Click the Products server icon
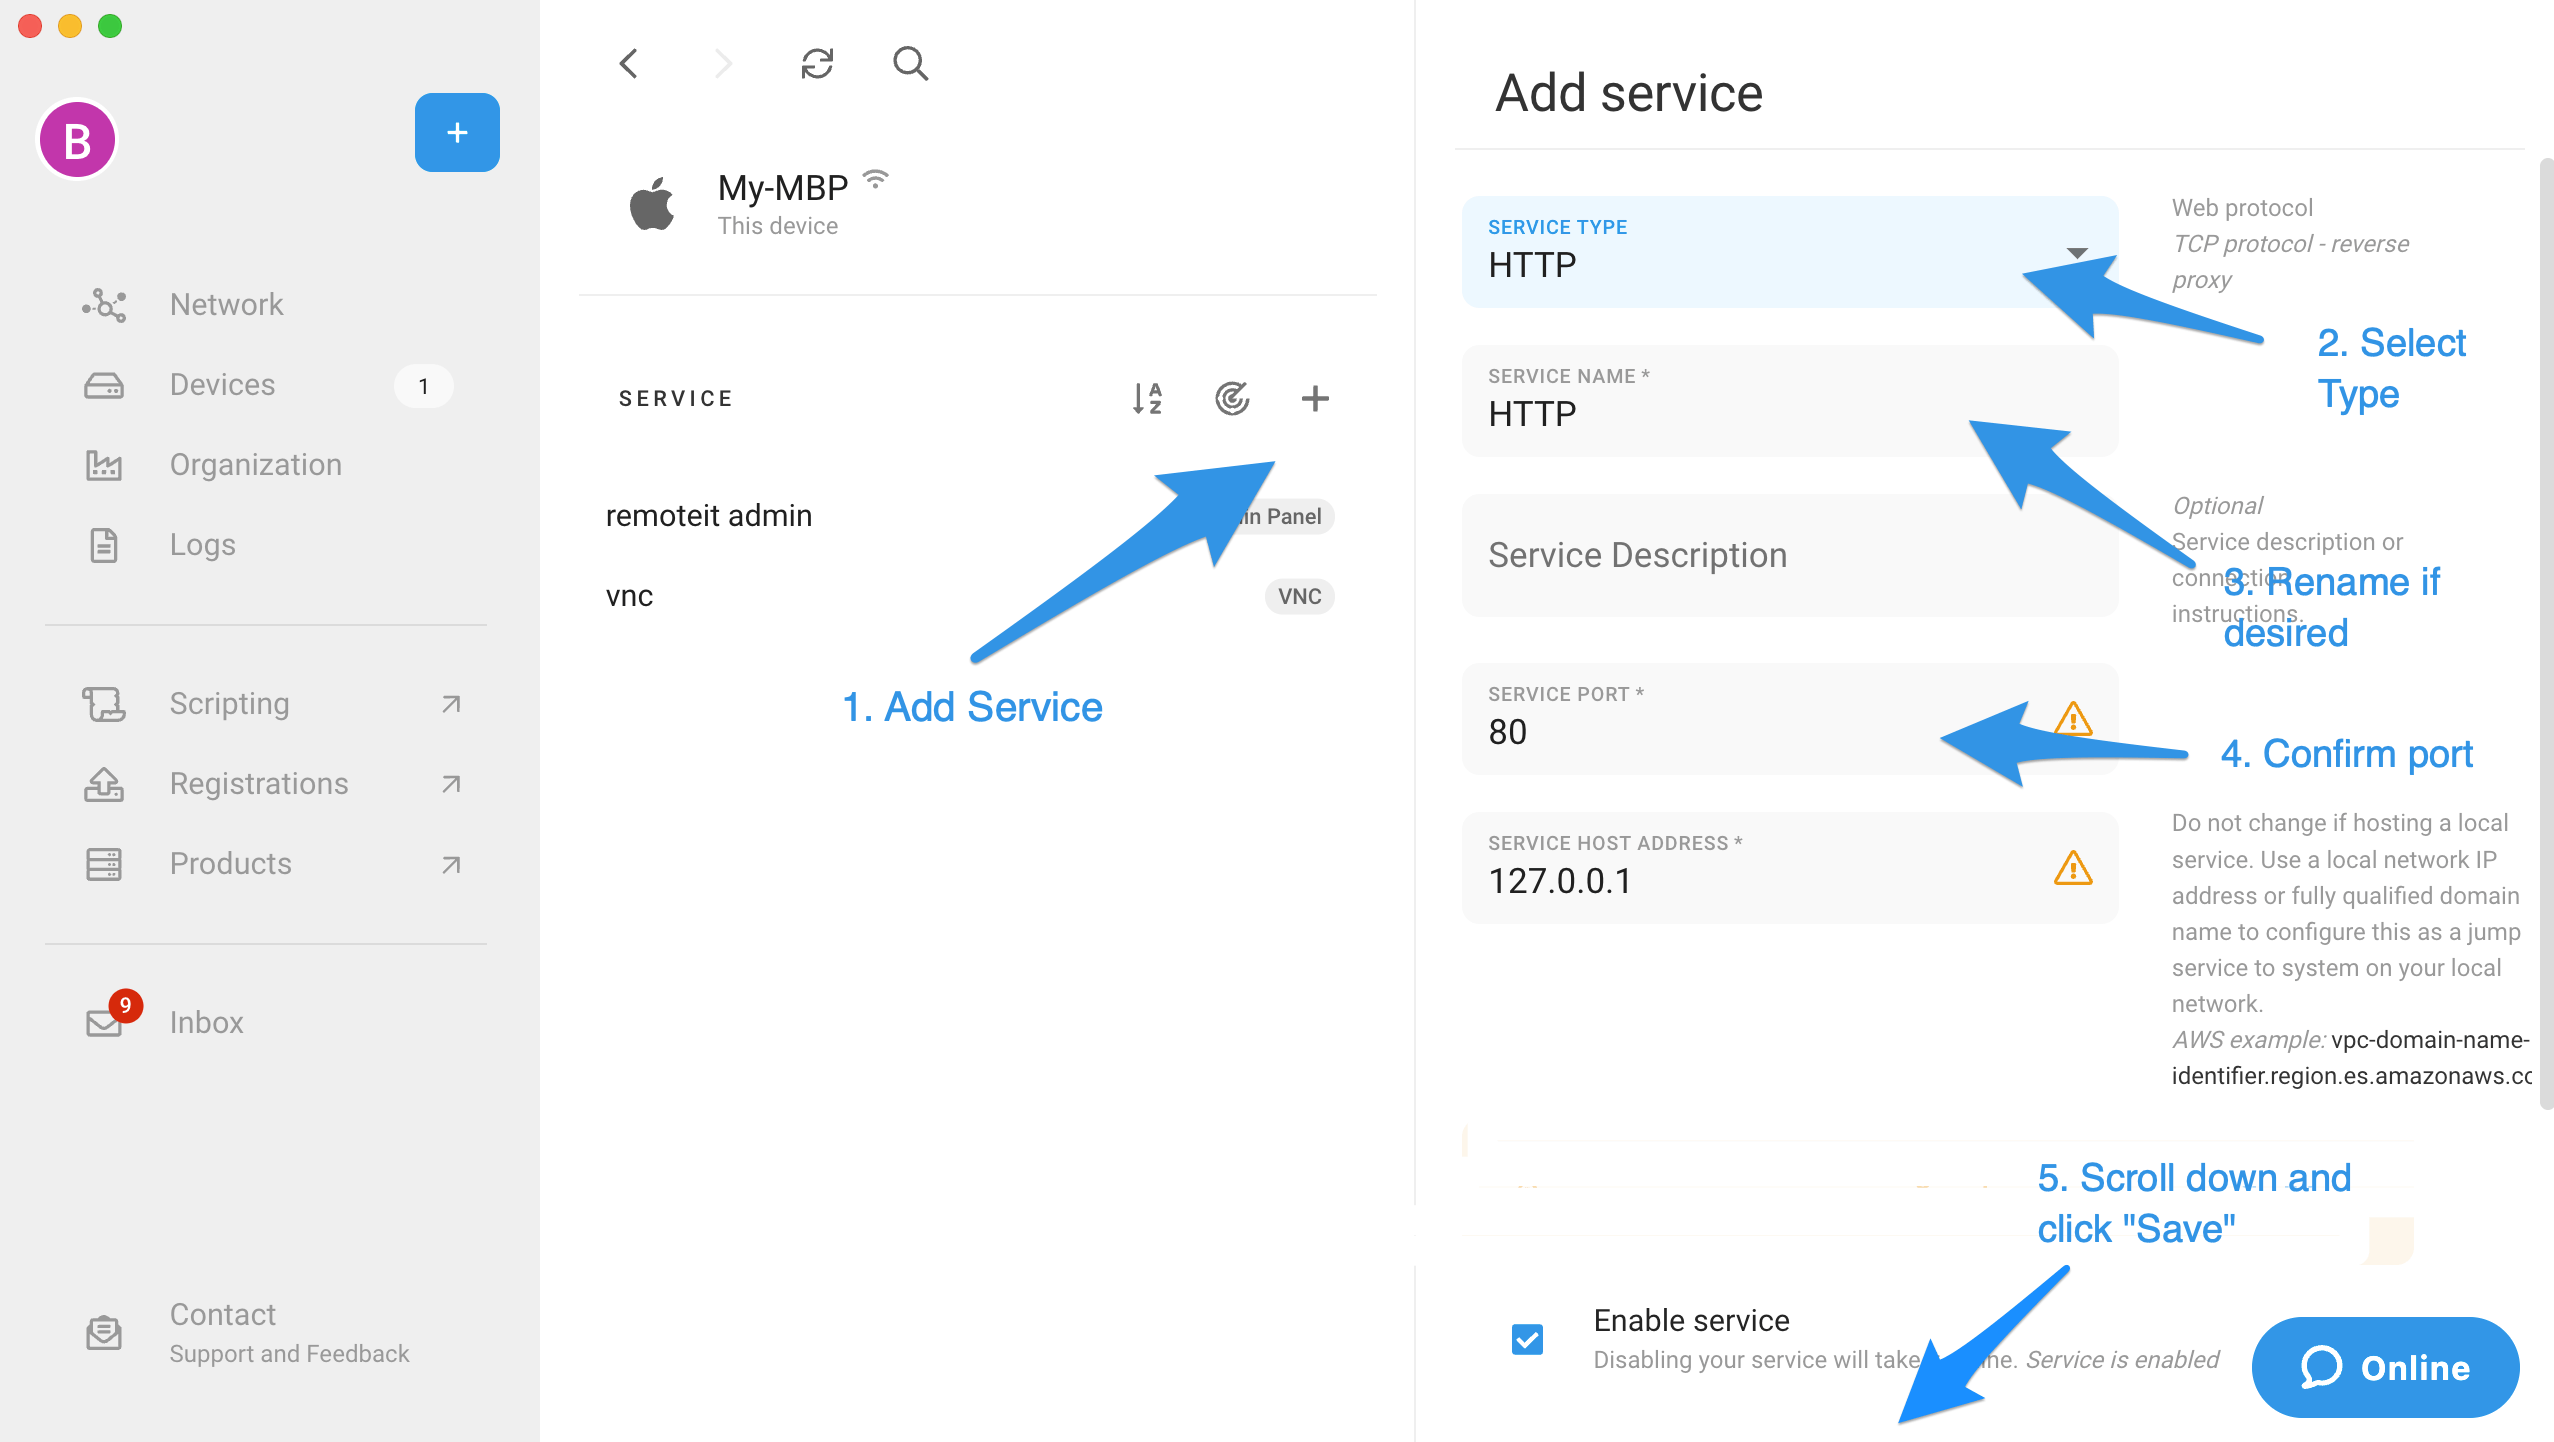This screenshot has width=2554, height=1442. 104,864
